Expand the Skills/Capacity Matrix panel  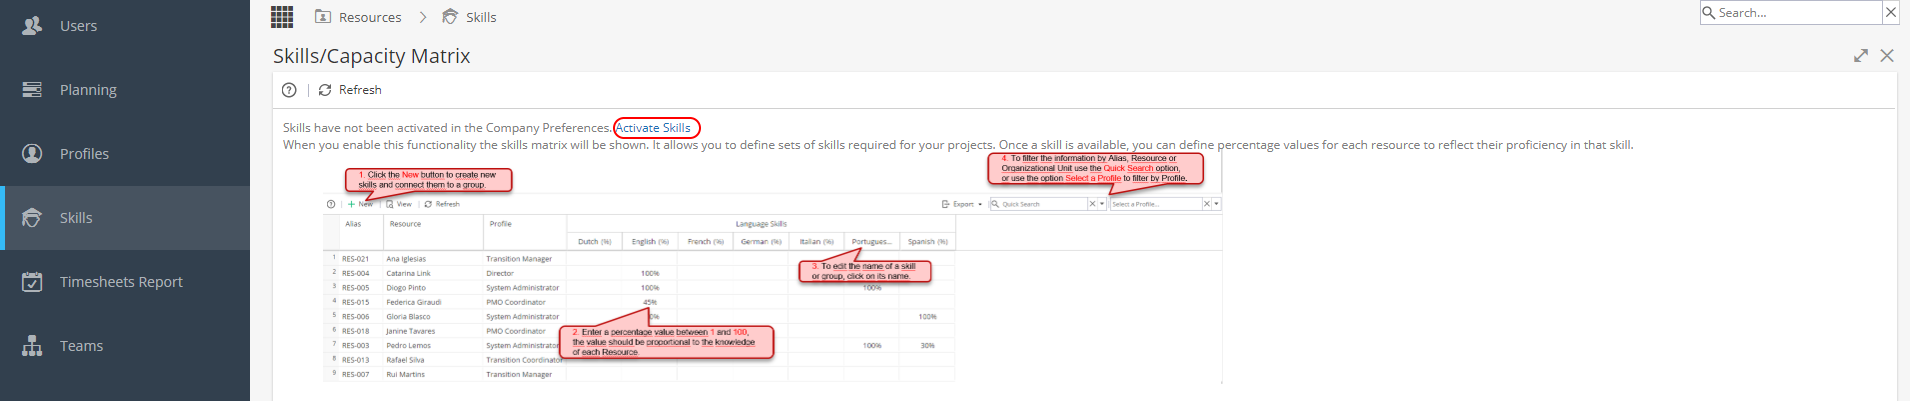(x=1861, y=56)
